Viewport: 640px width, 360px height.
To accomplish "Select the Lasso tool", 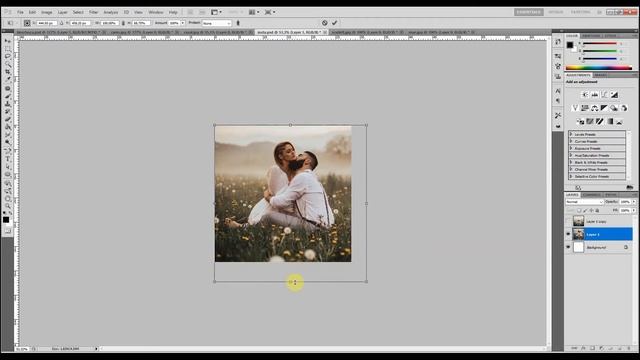I will tap(7, 57).
